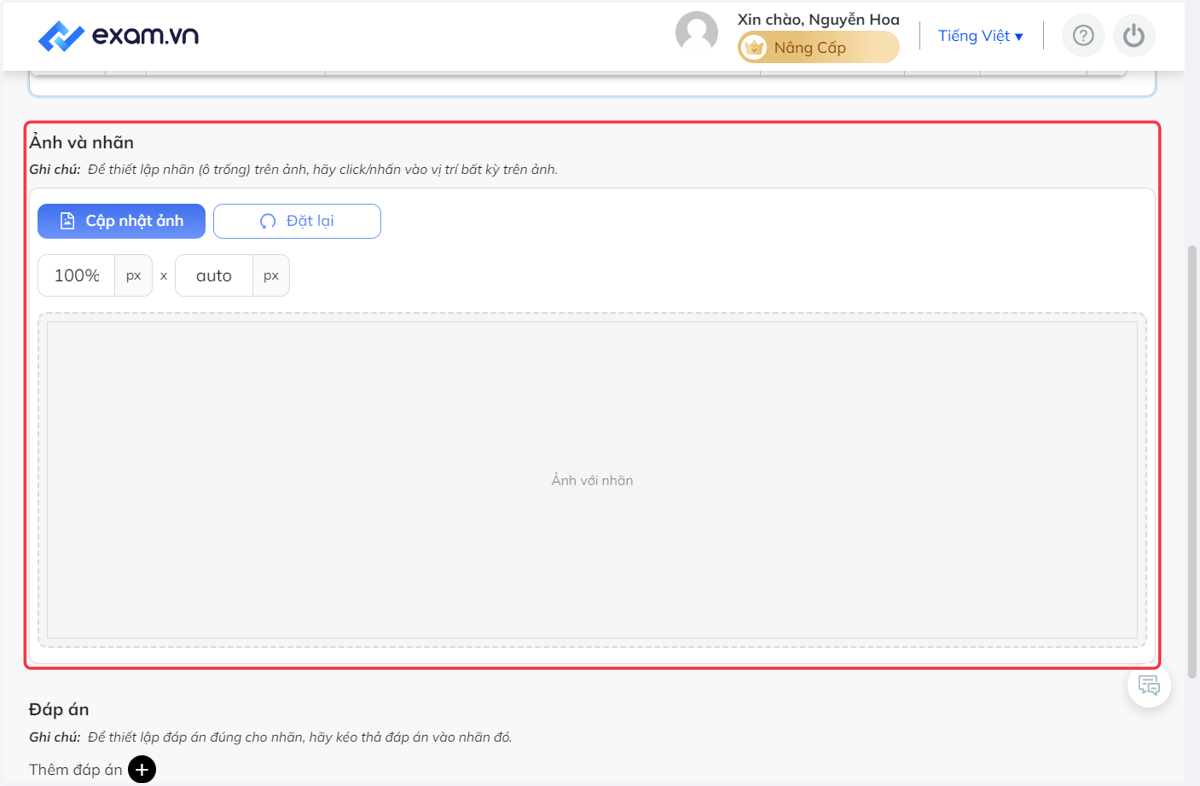Click the auto height input field

(x=214, y=275)
